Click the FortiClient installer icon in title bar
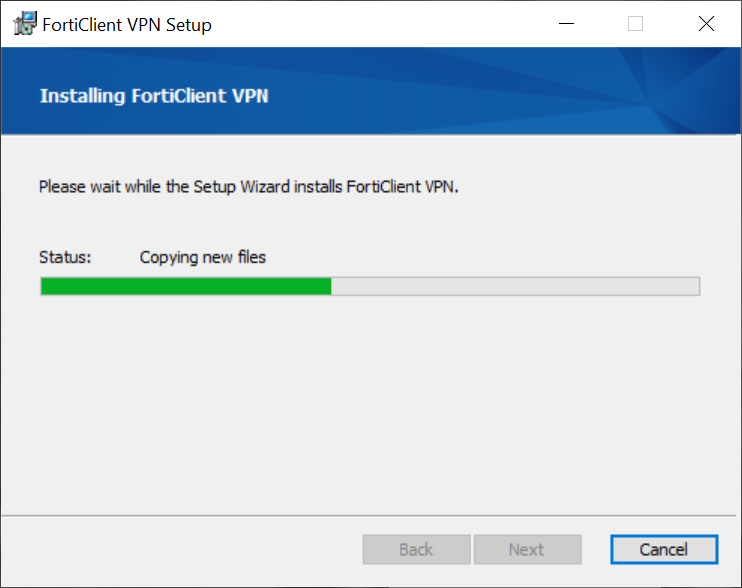 pyautogui.click(x=24, y=24)
